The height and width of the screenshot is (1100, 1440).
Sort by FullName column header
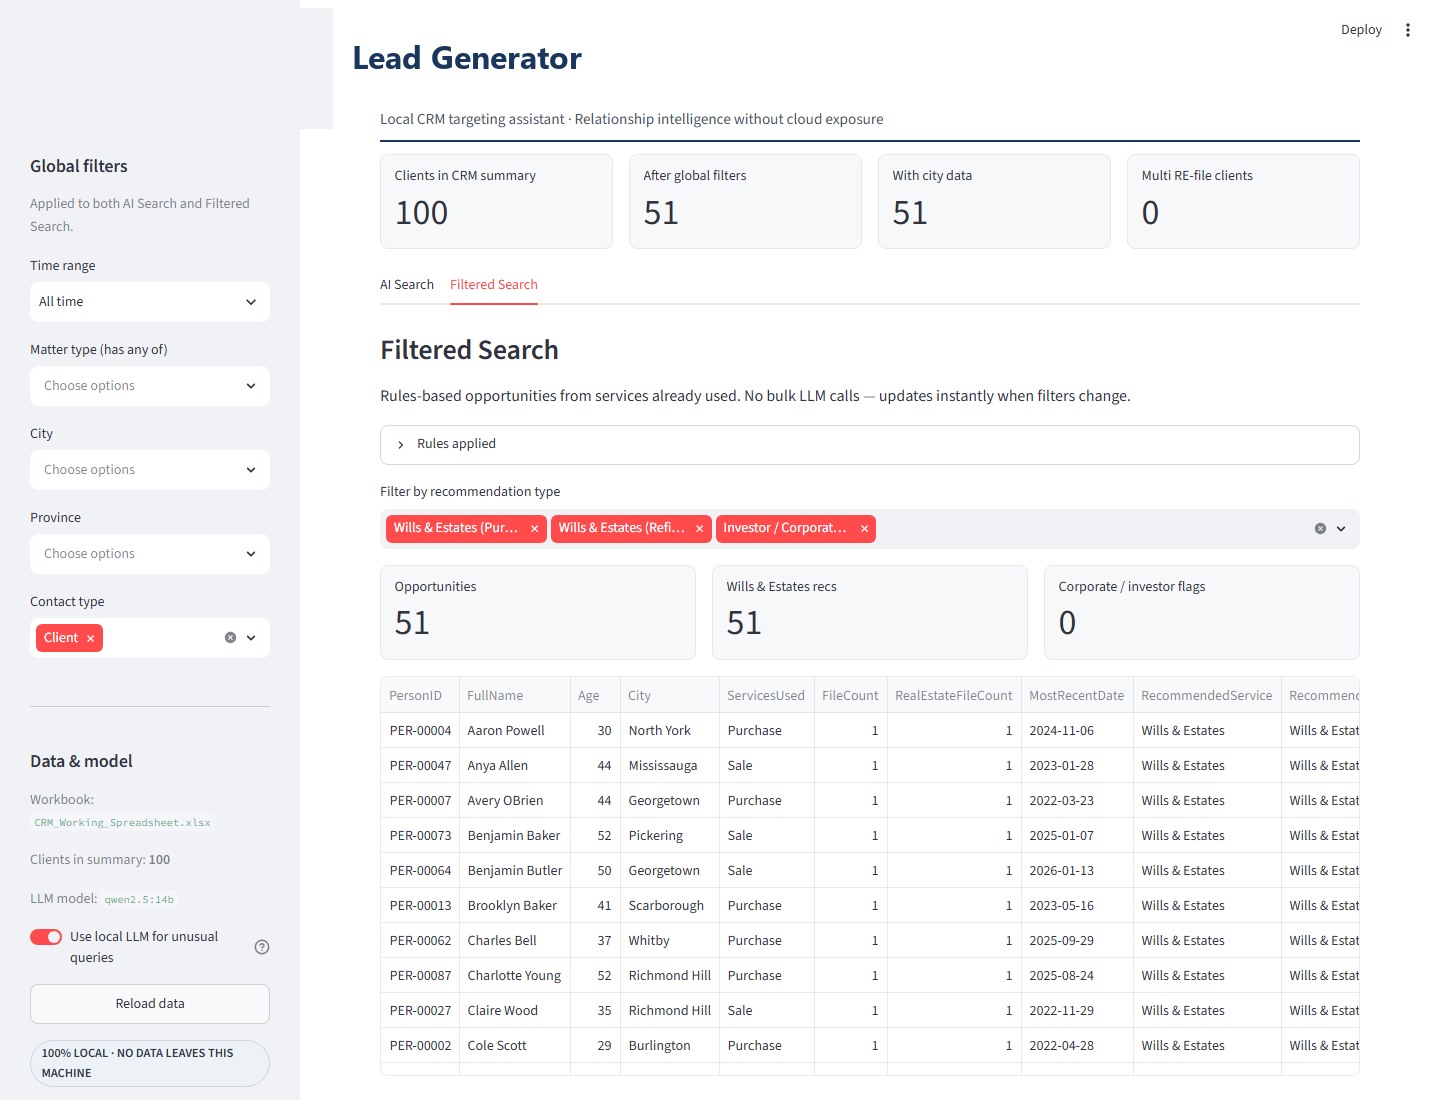click(515, 696)
